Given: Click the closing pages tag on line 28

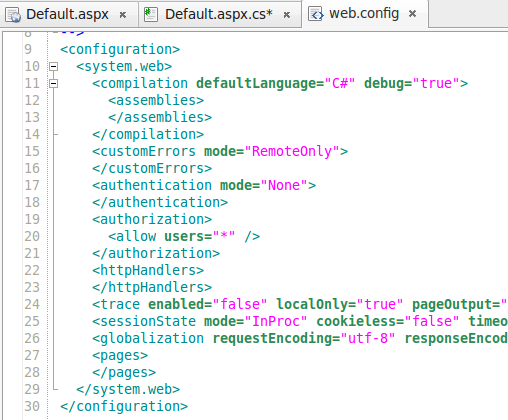Looking at the screenshot, I should [x=124, y=372].
